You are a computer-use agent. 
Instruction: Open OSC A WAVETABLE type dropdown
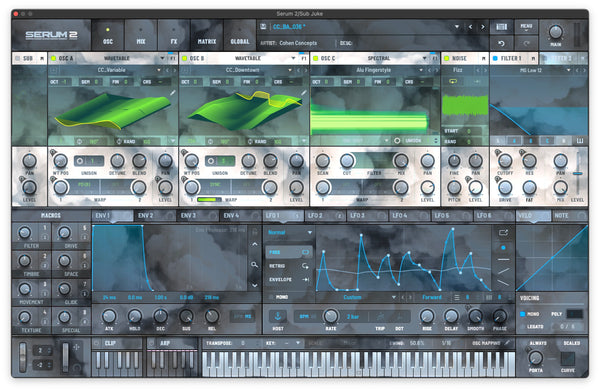click(162, 58)
